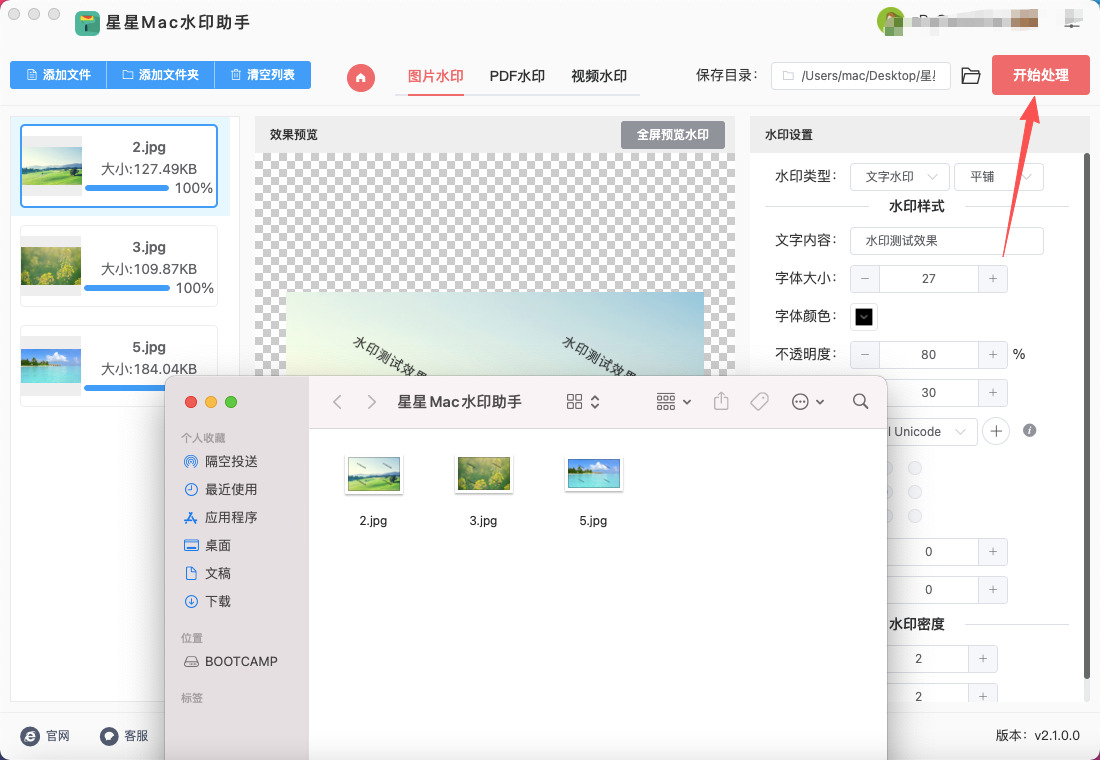Open the save directory folder icon

pos(970,76)
